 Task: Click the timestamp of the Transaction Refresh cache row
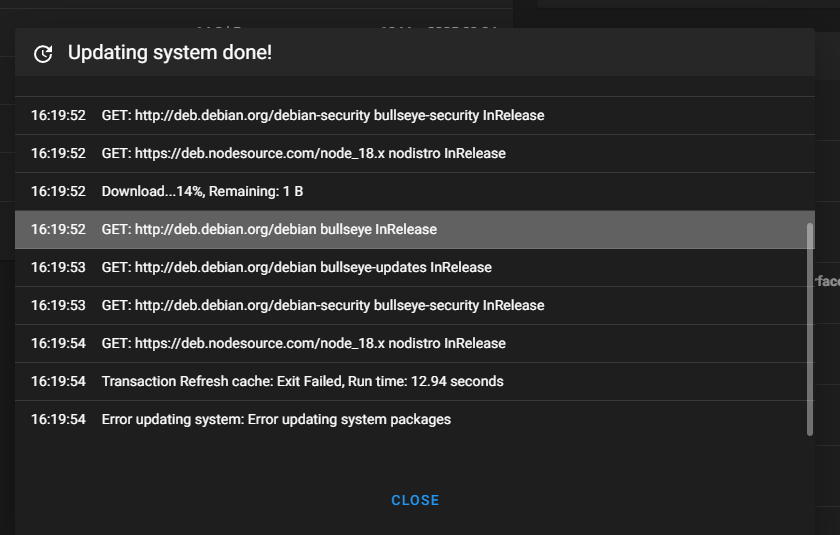pos(58,381)
